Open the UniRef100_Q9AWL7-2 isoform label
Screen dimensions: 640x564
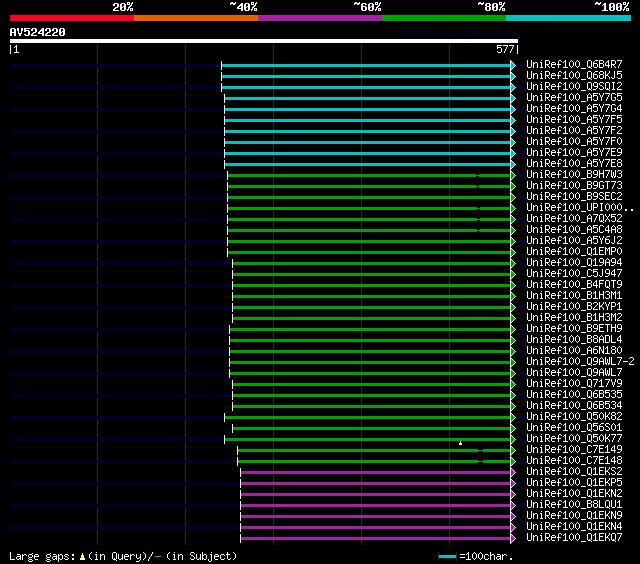click(580, 362)
